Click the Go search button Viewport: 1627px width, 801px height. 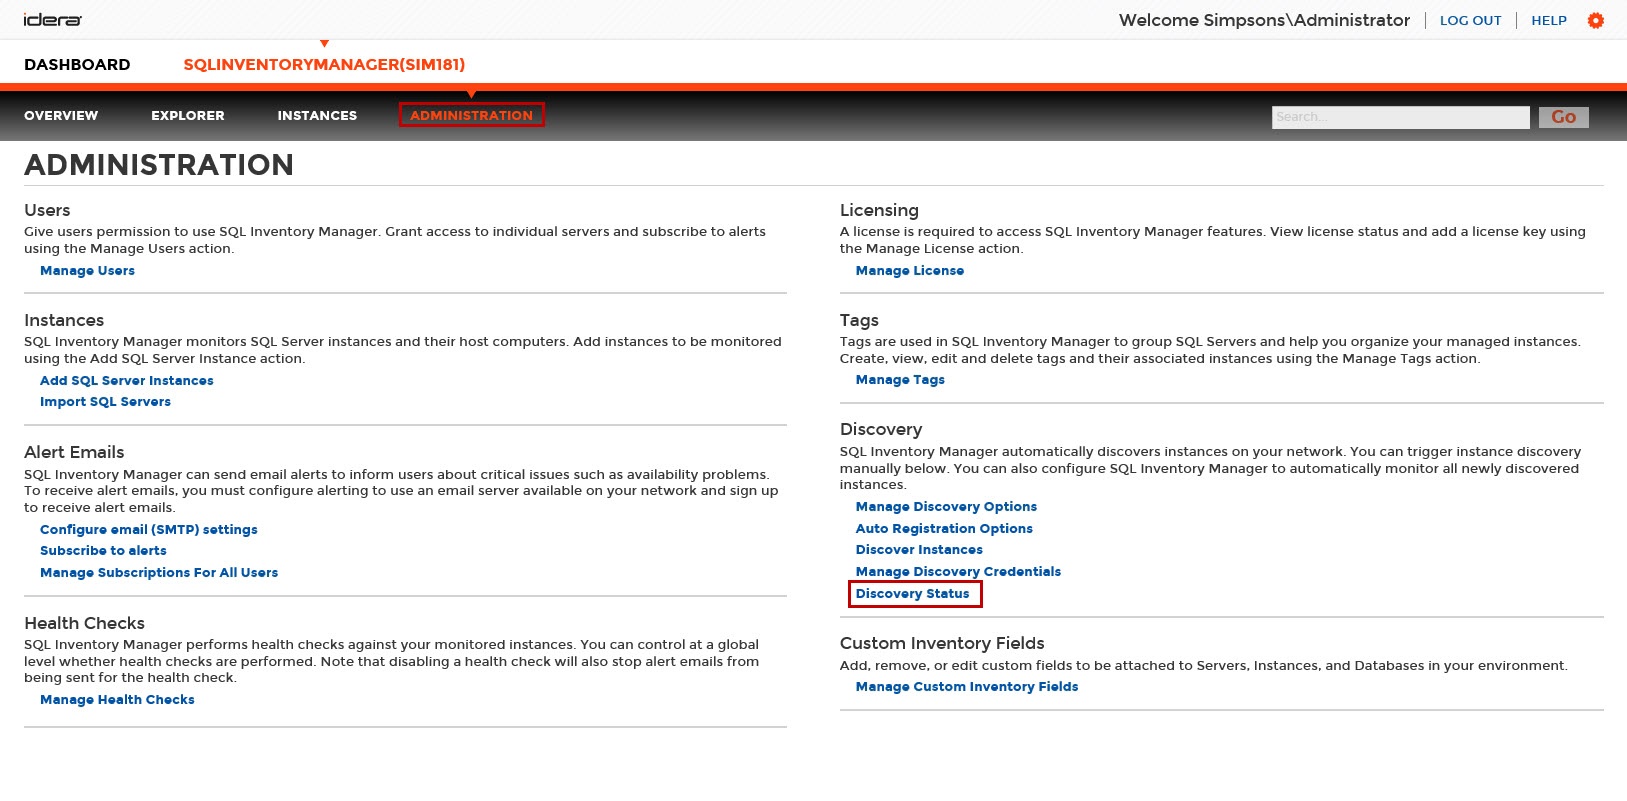[x=1563, y=117]
